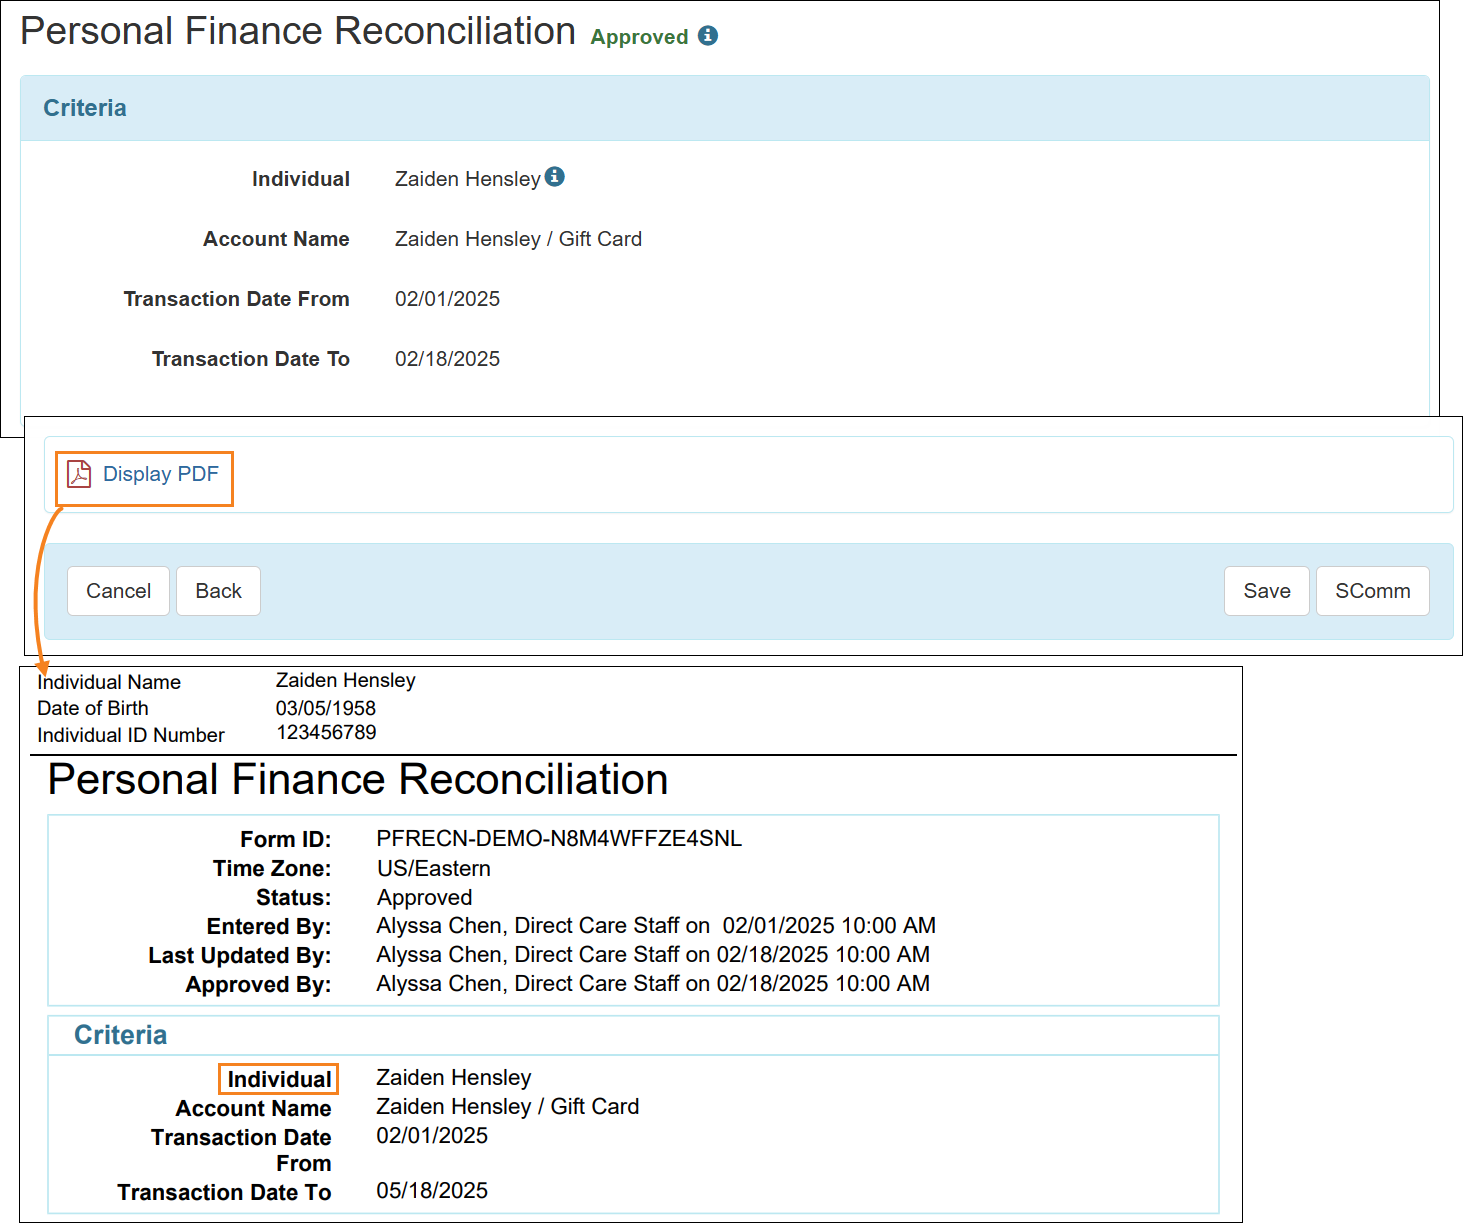Click US/Eastern time zone value
Image resolution: width=1470 pixels, height=1232 pixels.
[434, 869]
